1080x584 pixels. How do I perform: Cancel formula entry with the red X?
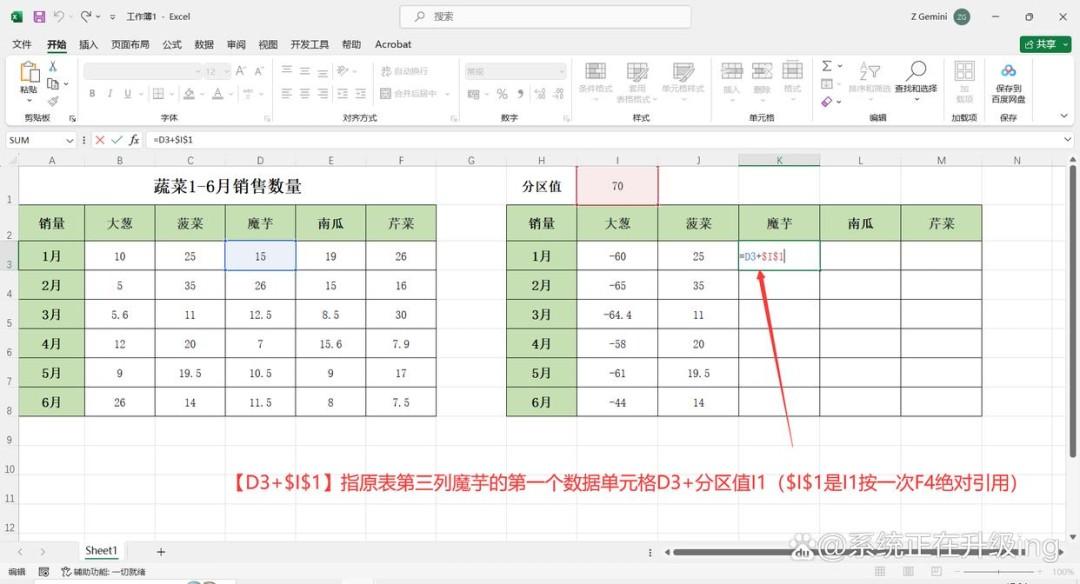(x=100, y=140)
